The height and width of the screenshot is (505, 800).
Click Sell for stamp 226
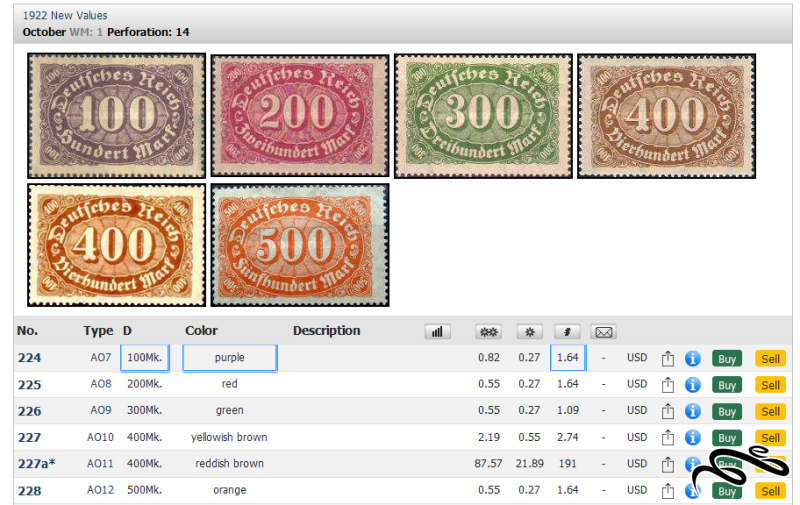coord(770,411)
